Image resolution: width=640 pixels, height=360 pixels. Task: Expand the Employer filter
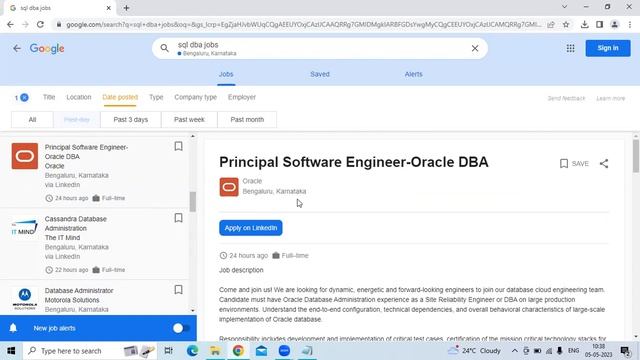pyautogui.click(x=242, y=97)
